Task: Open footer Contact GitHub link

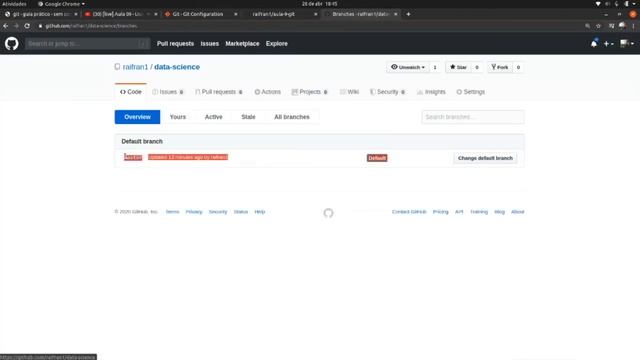Action: (x=409, y=212)
